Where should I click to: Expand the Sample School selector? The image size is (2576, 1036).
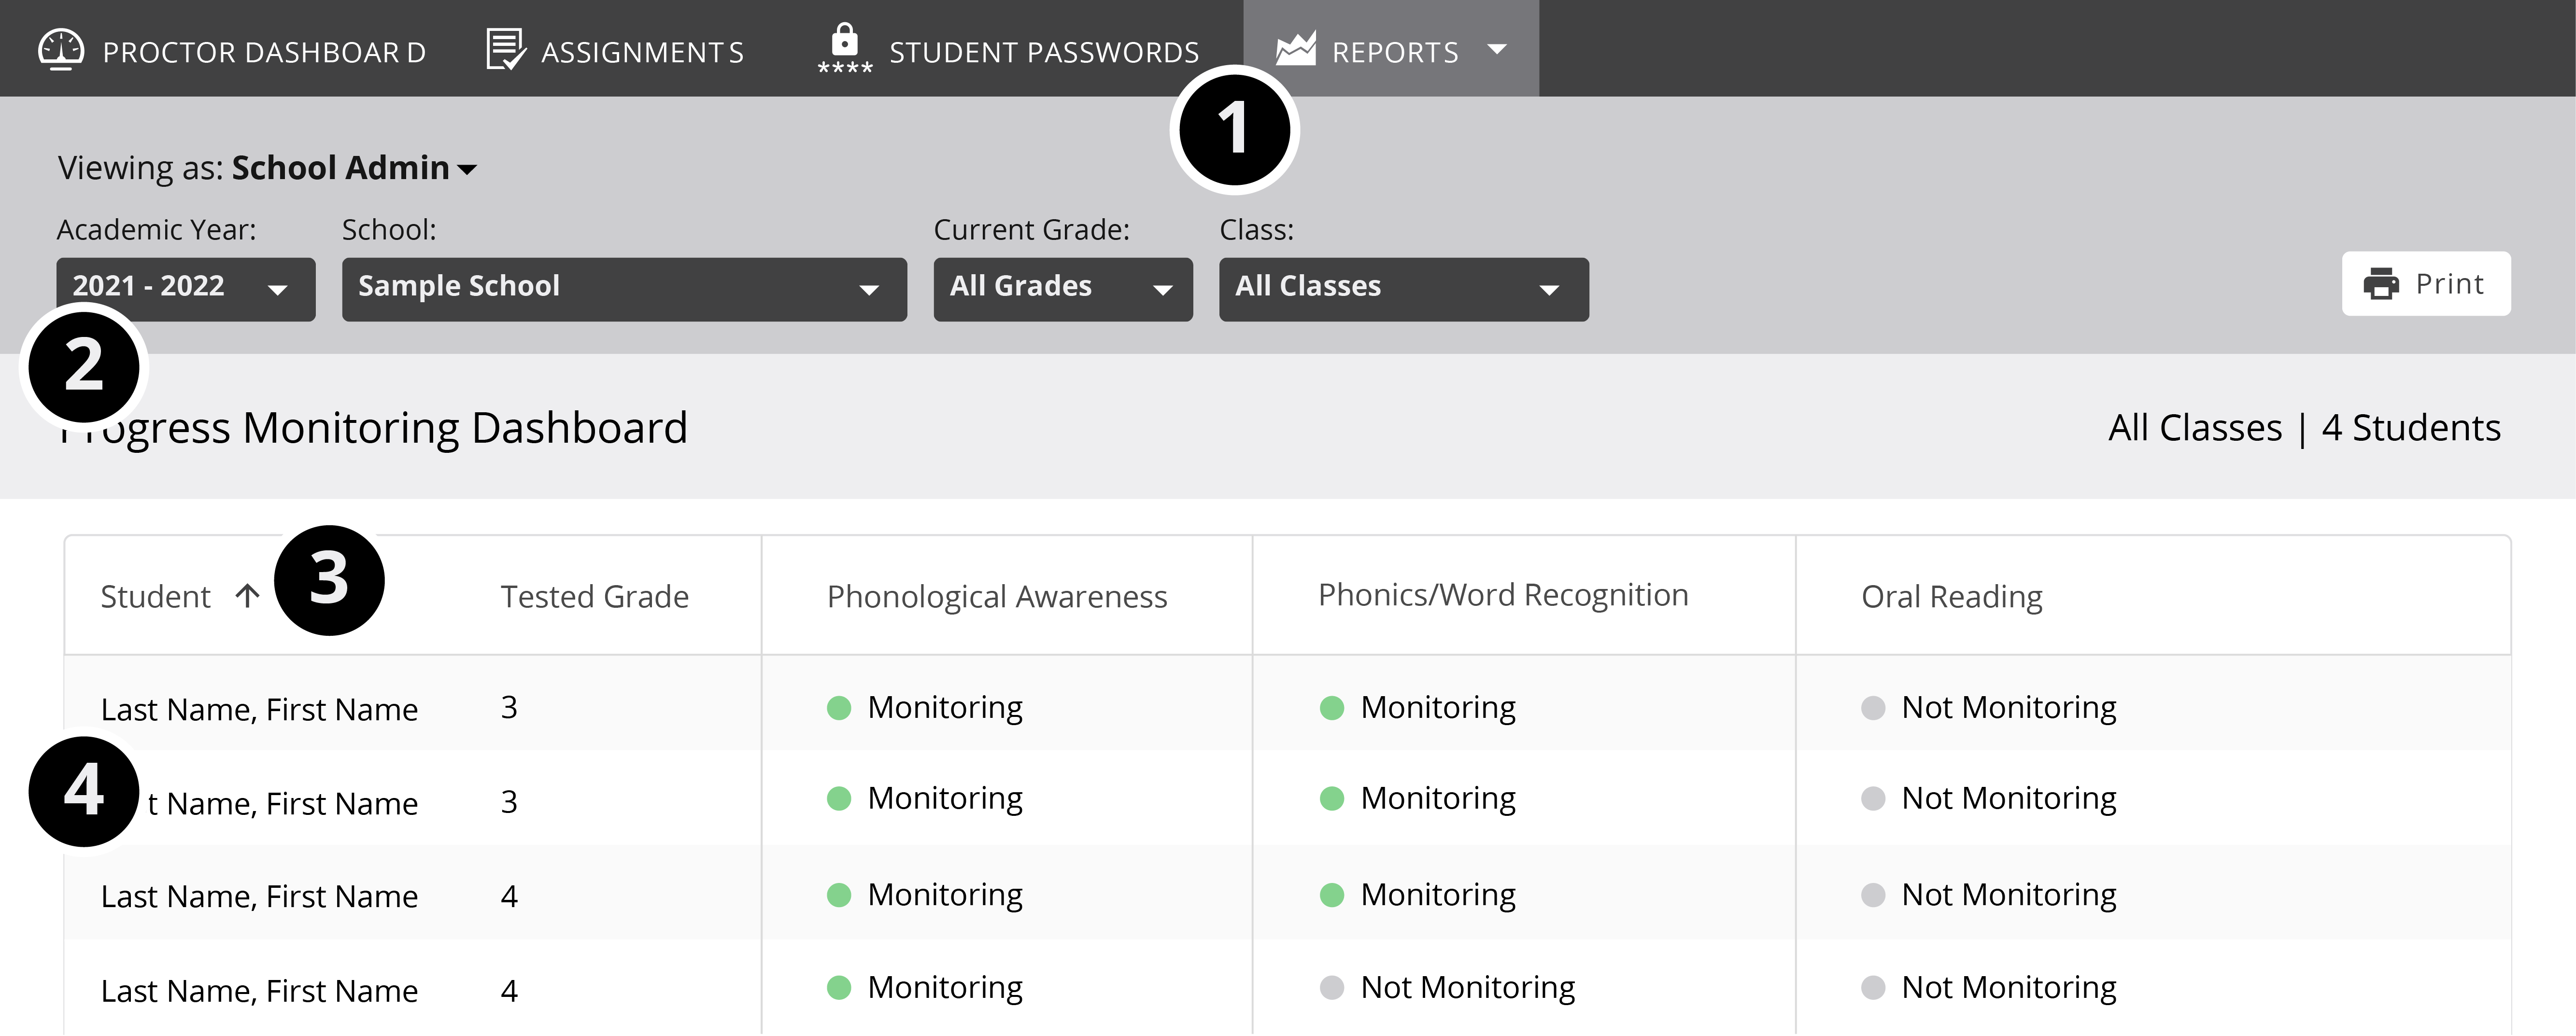tap(624, 288)
